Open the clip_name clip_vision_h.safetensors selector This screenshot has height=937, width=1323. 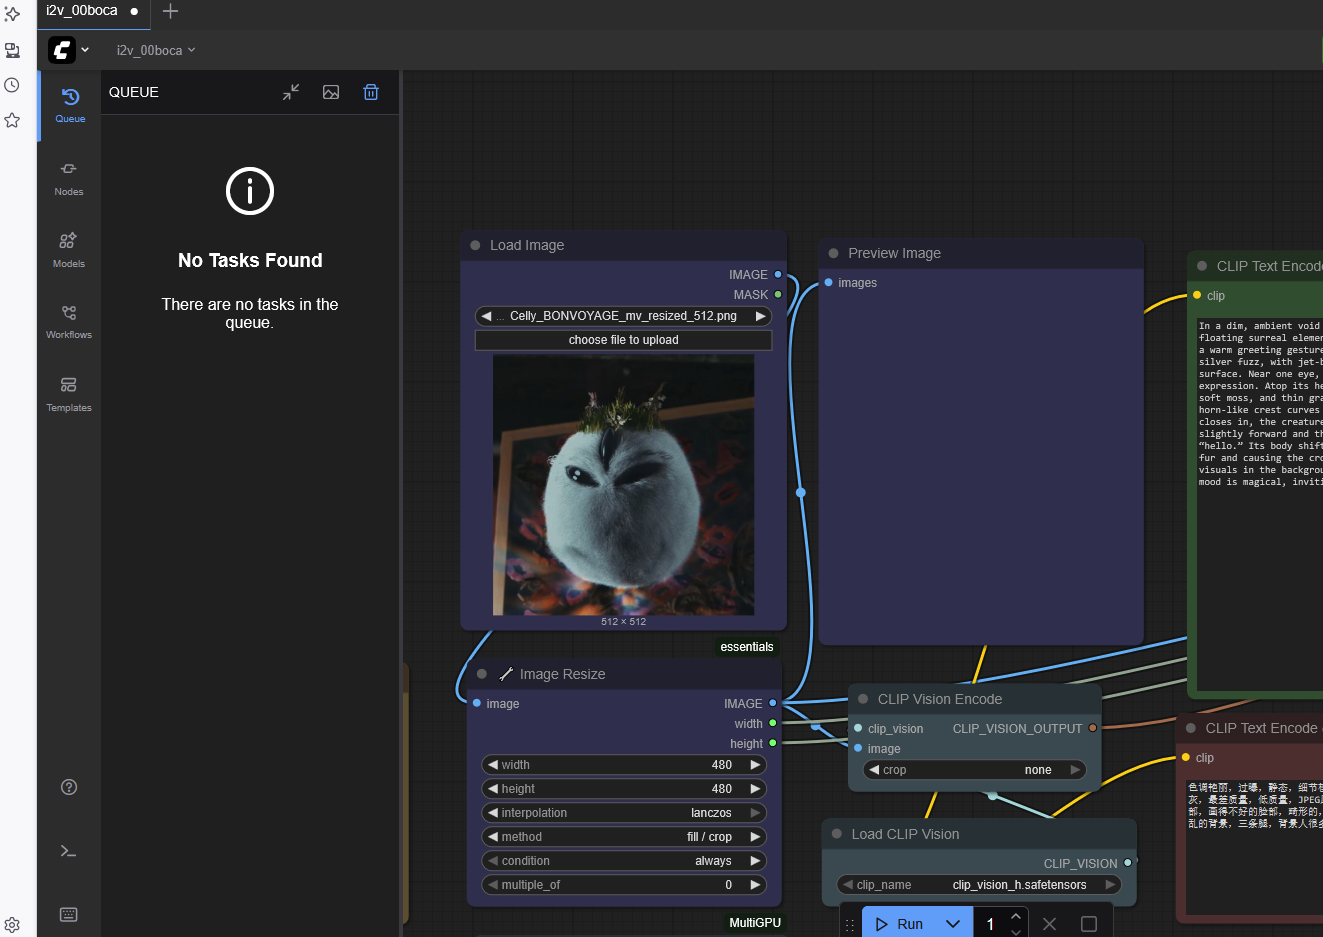(x=978, y=885)
